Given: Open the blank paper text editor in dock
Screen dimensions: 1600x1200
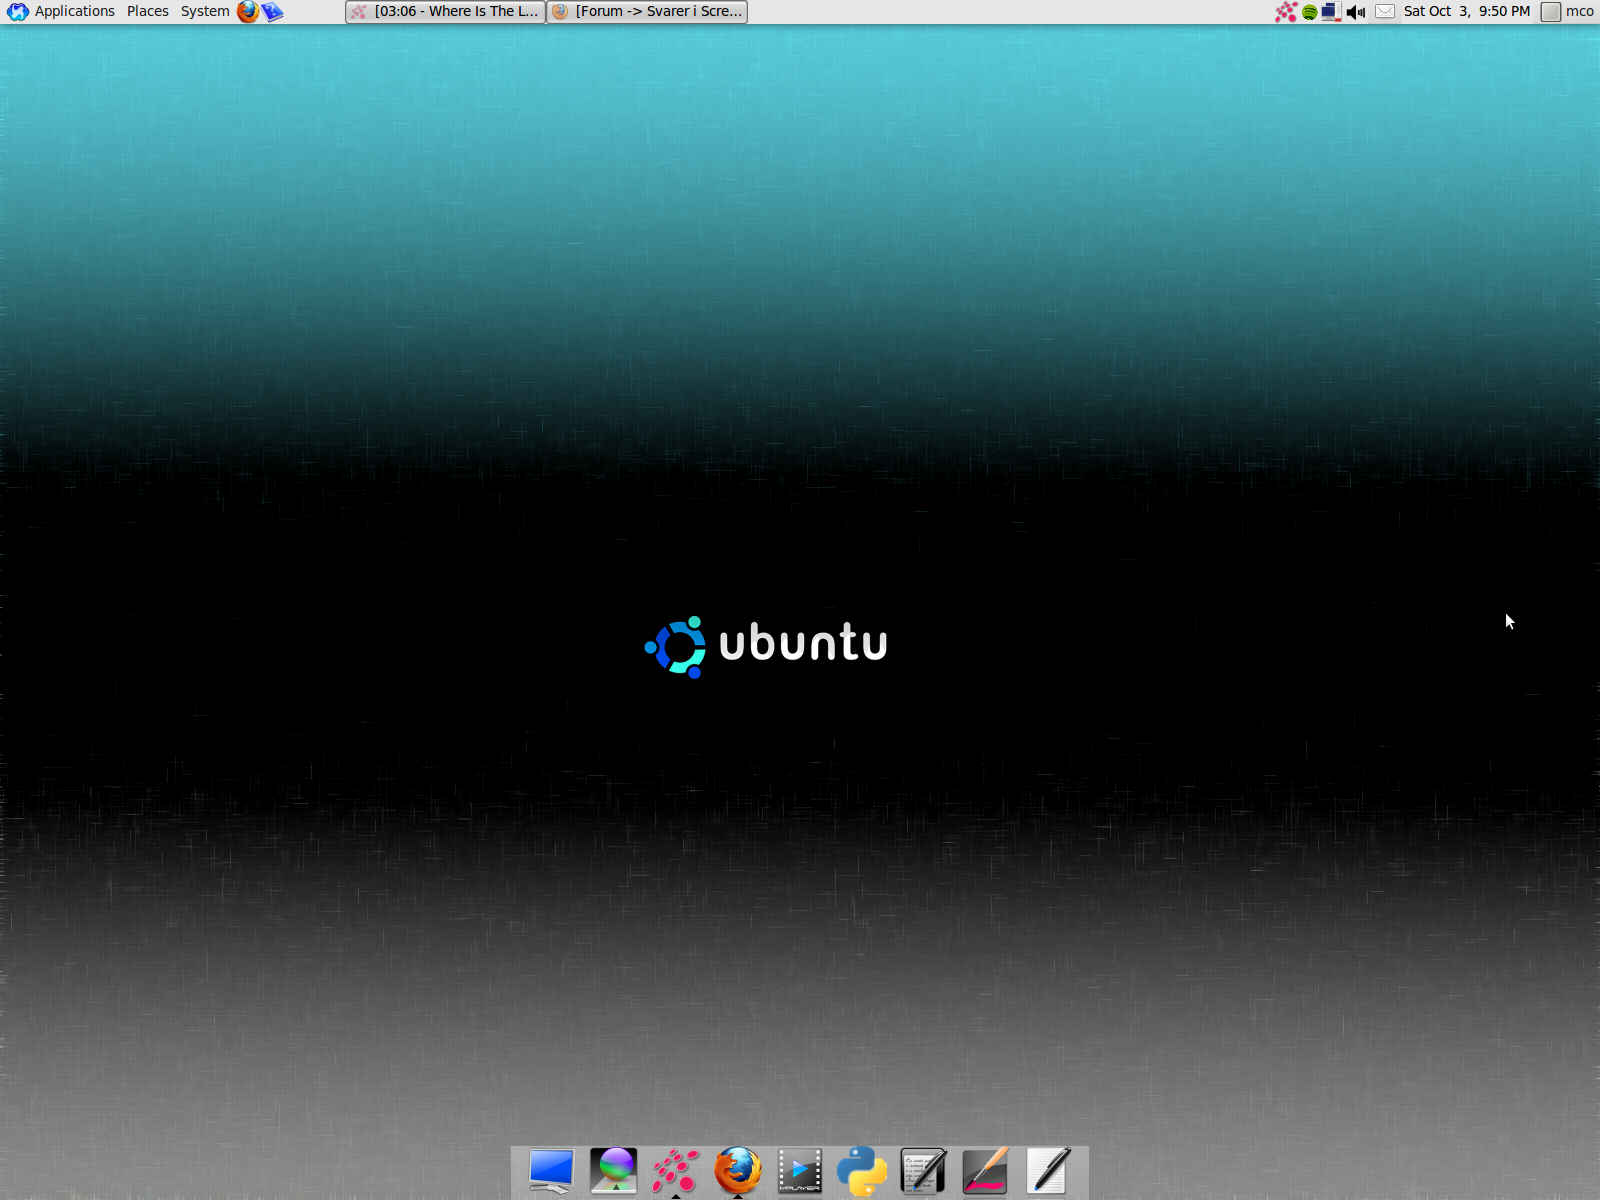Looking at the screenshot, I should (x=1048, y=1171).
